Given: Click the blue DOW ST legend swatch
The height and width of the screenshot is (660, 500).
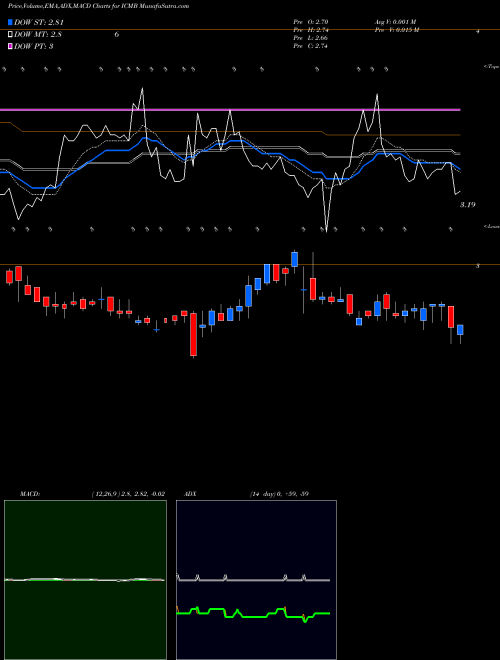Looking at the screenshot, I should [10, 22].
